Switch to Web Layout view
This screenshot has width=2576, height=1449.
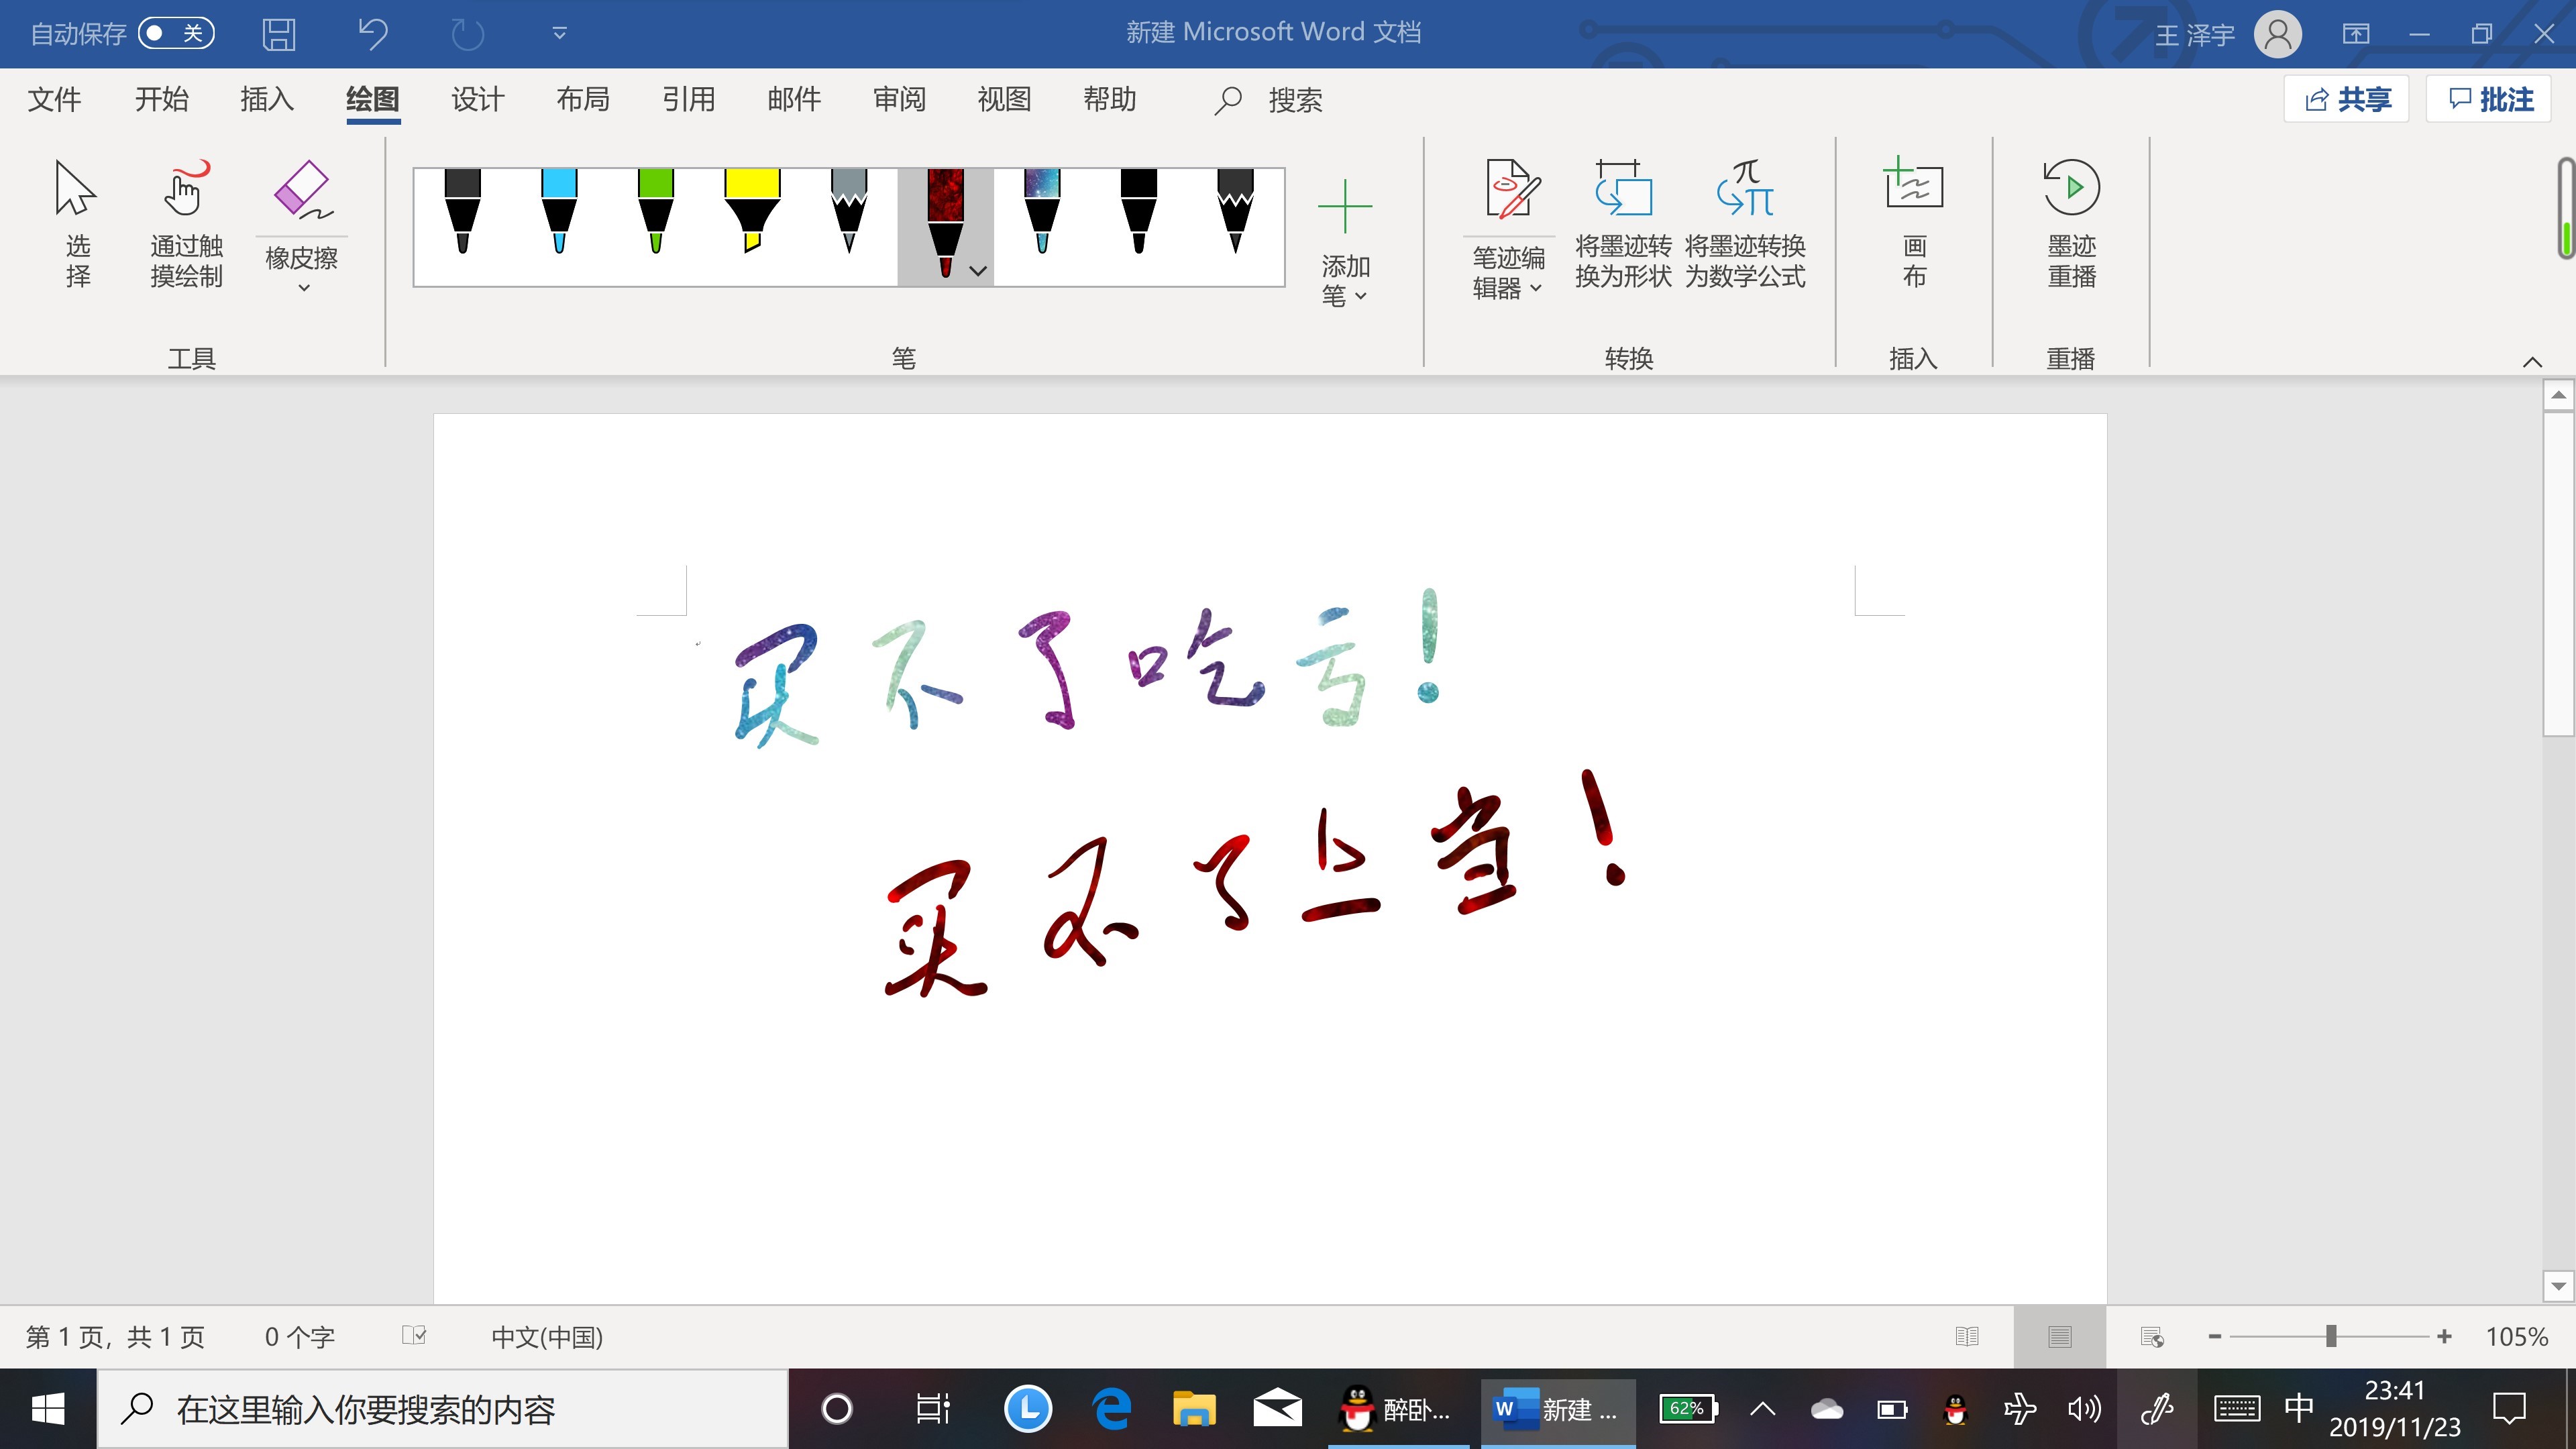[x=2152, y=1337]
